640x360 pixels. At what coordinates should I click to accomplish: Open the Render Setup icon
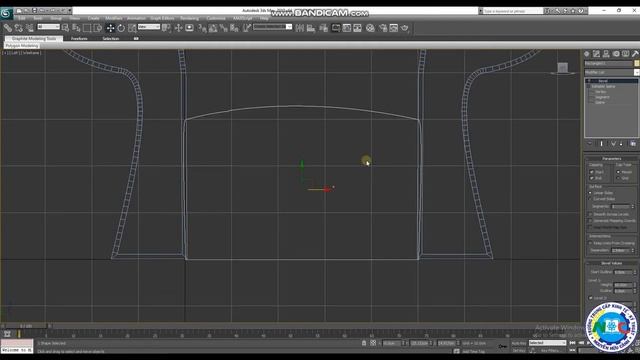click(x=383, y=28)
